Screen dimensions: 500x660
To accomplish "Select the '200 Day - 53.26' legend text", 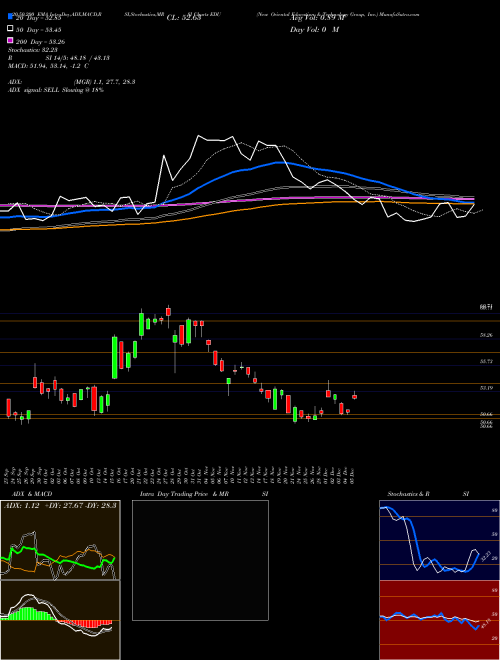I will pos(40,42).
